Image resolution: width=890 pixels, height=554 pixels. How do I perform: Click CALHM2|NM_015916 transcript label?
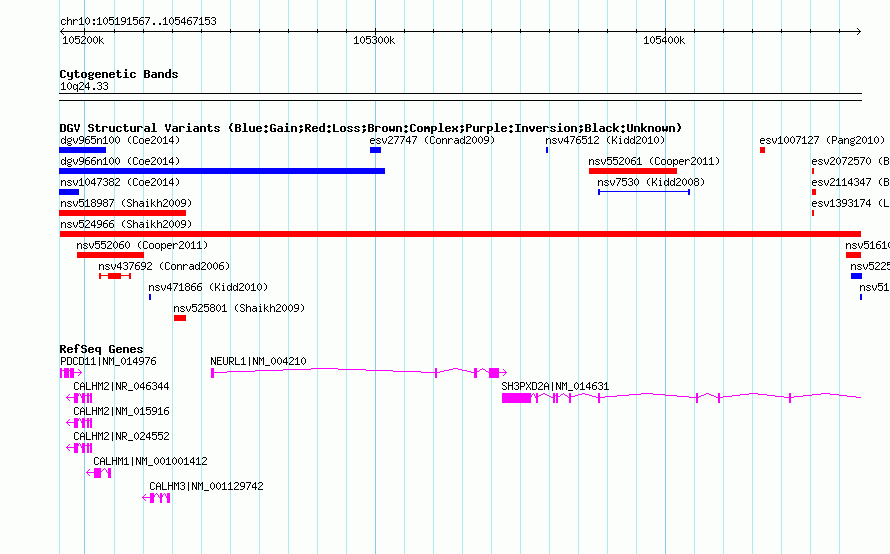pos(121,411)
